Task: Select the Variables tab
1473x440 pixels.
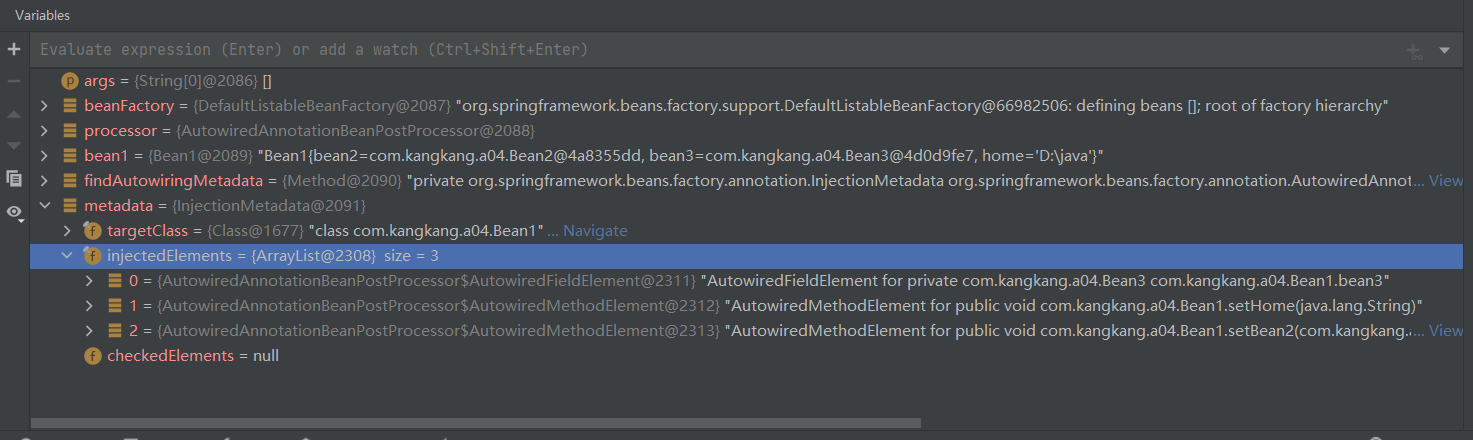Action: (x=42, y=15)
